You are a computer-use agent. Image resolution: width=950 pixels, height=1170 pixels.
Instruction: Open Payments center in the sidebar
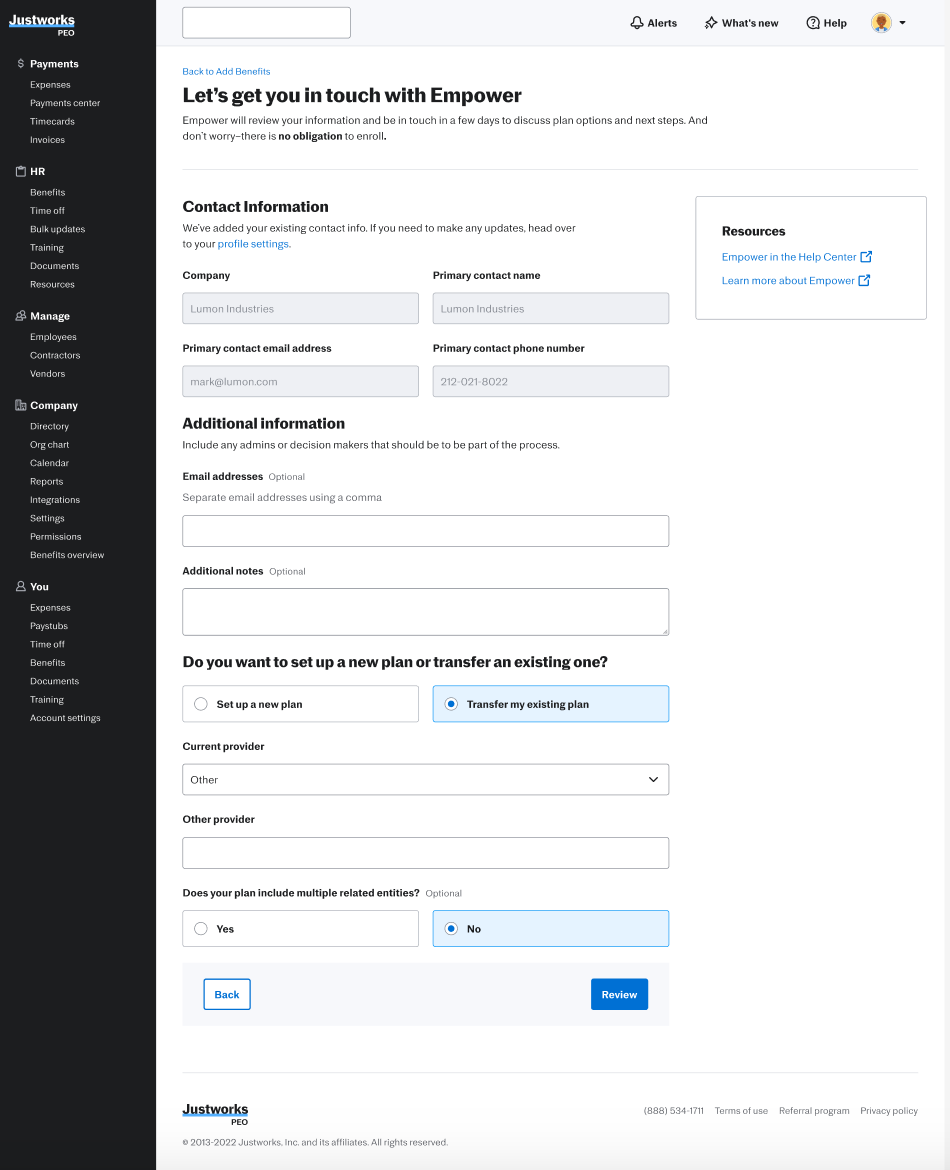click(65, 103)
